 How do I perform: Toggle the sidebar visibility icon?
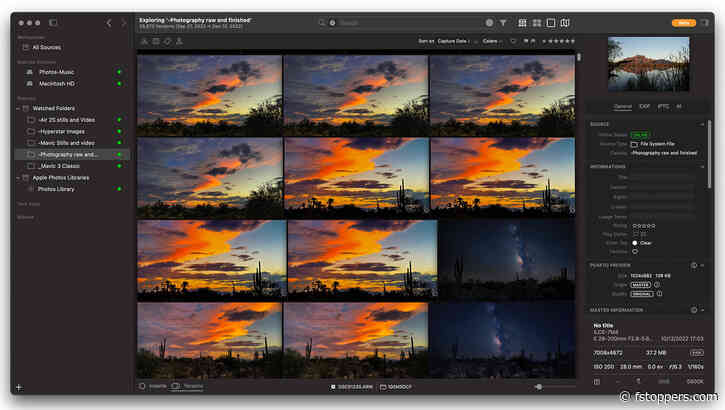53,23
